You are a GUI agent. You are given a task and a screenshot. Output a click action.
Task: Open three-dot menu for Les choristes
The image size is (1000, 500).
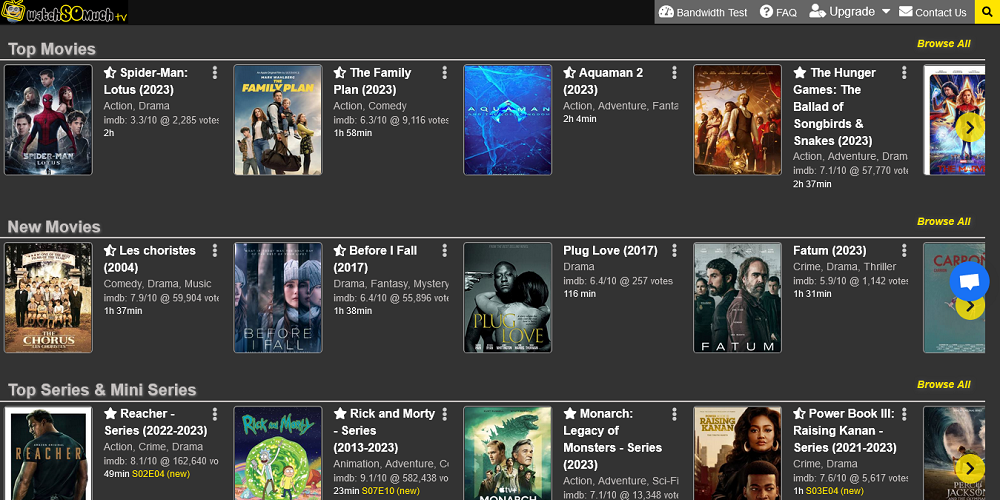tap(215, 250)
